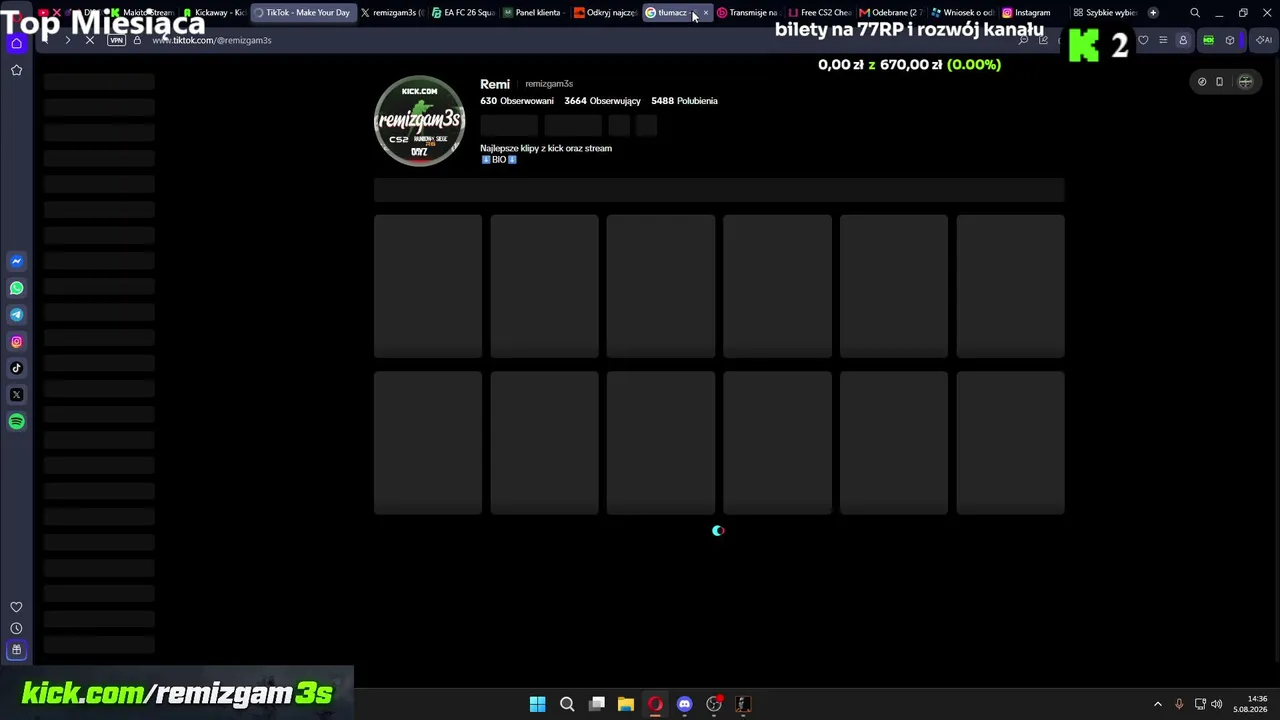Switch to the Transmisje na tab

748,13
